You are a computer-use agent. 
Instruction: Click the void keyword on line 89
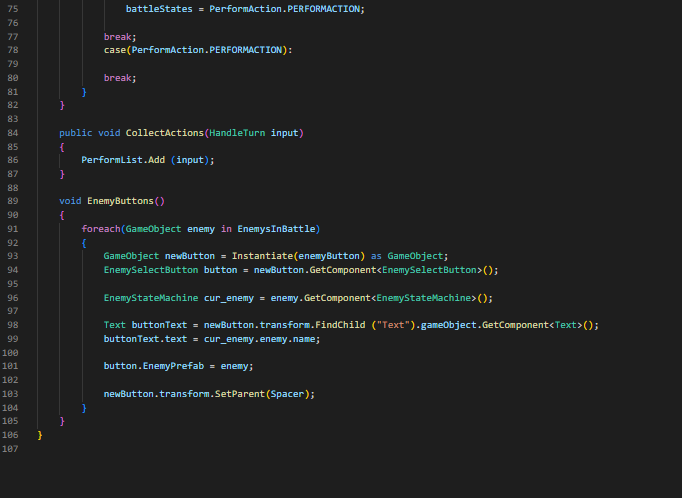[70, 201]
